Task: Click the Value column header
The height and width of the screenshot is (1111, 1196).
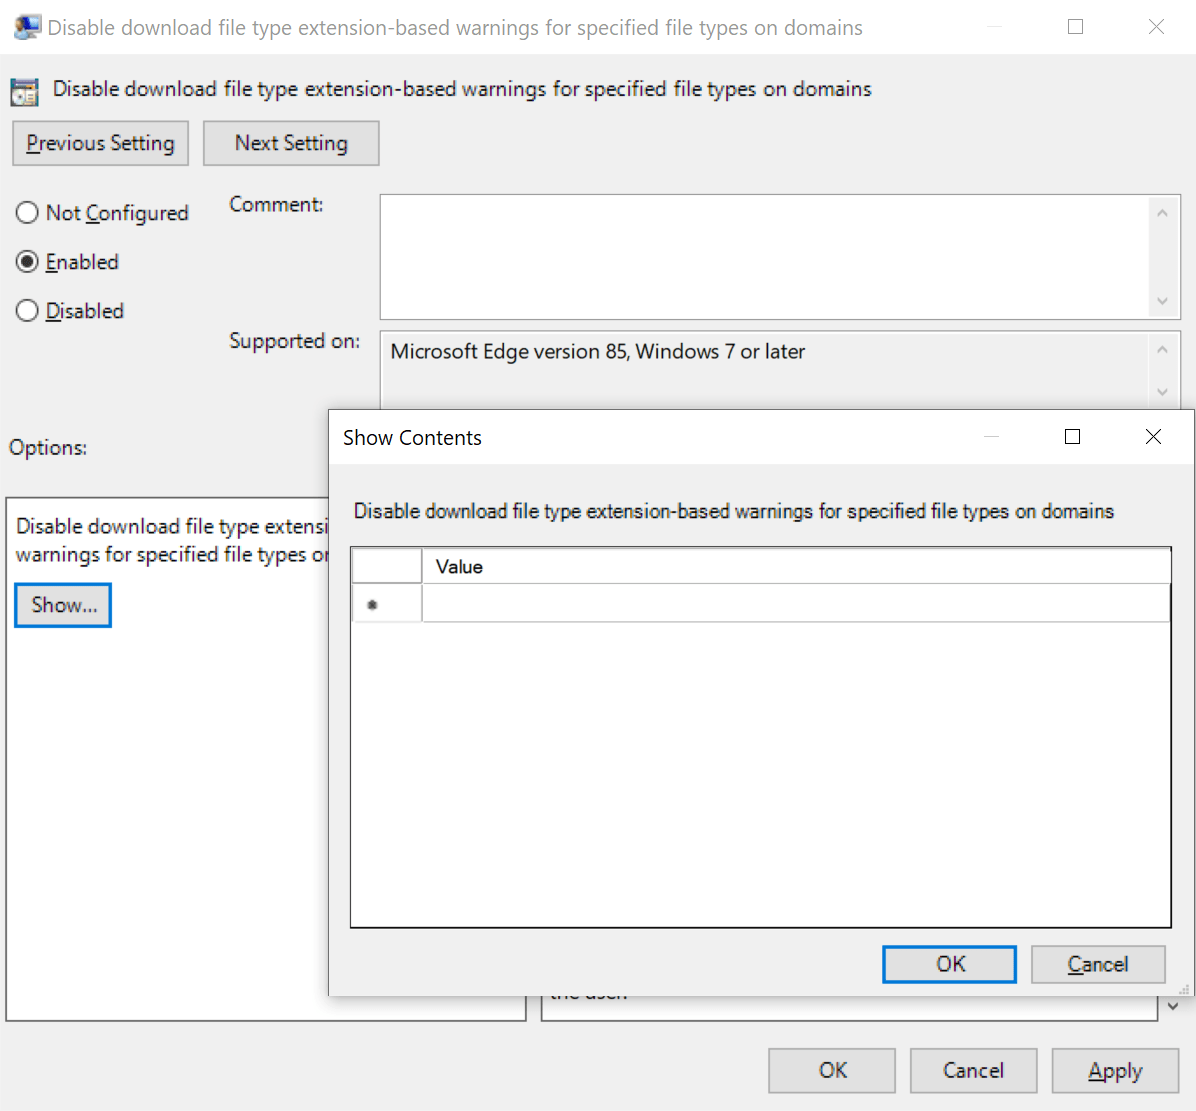Action: (x=796, y=567)
